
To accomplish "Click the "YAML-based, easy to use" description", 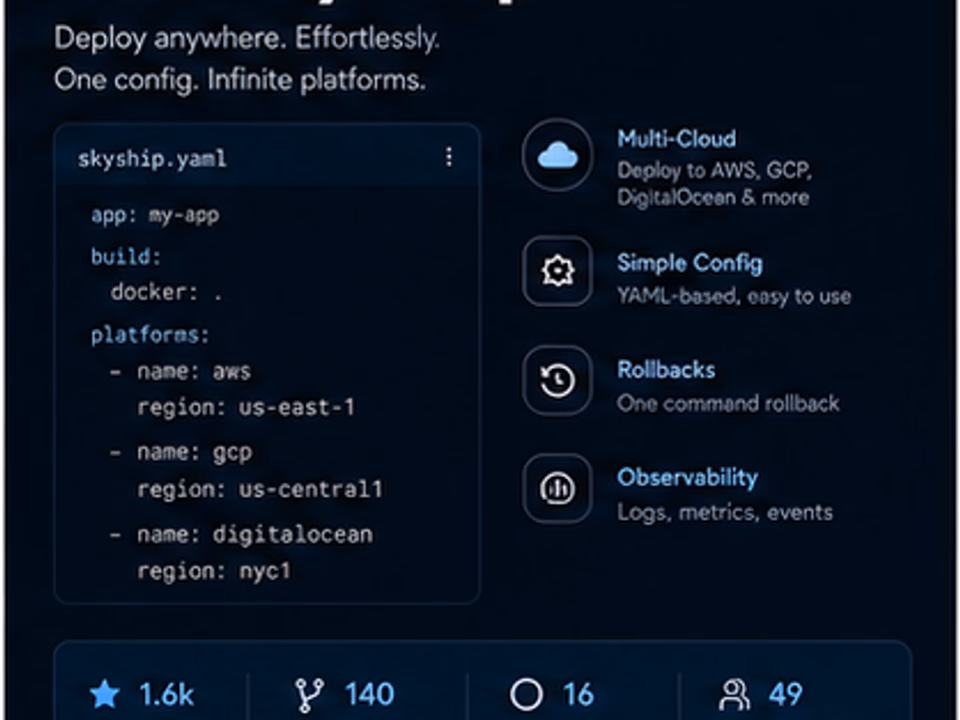I will click(734, 296).
